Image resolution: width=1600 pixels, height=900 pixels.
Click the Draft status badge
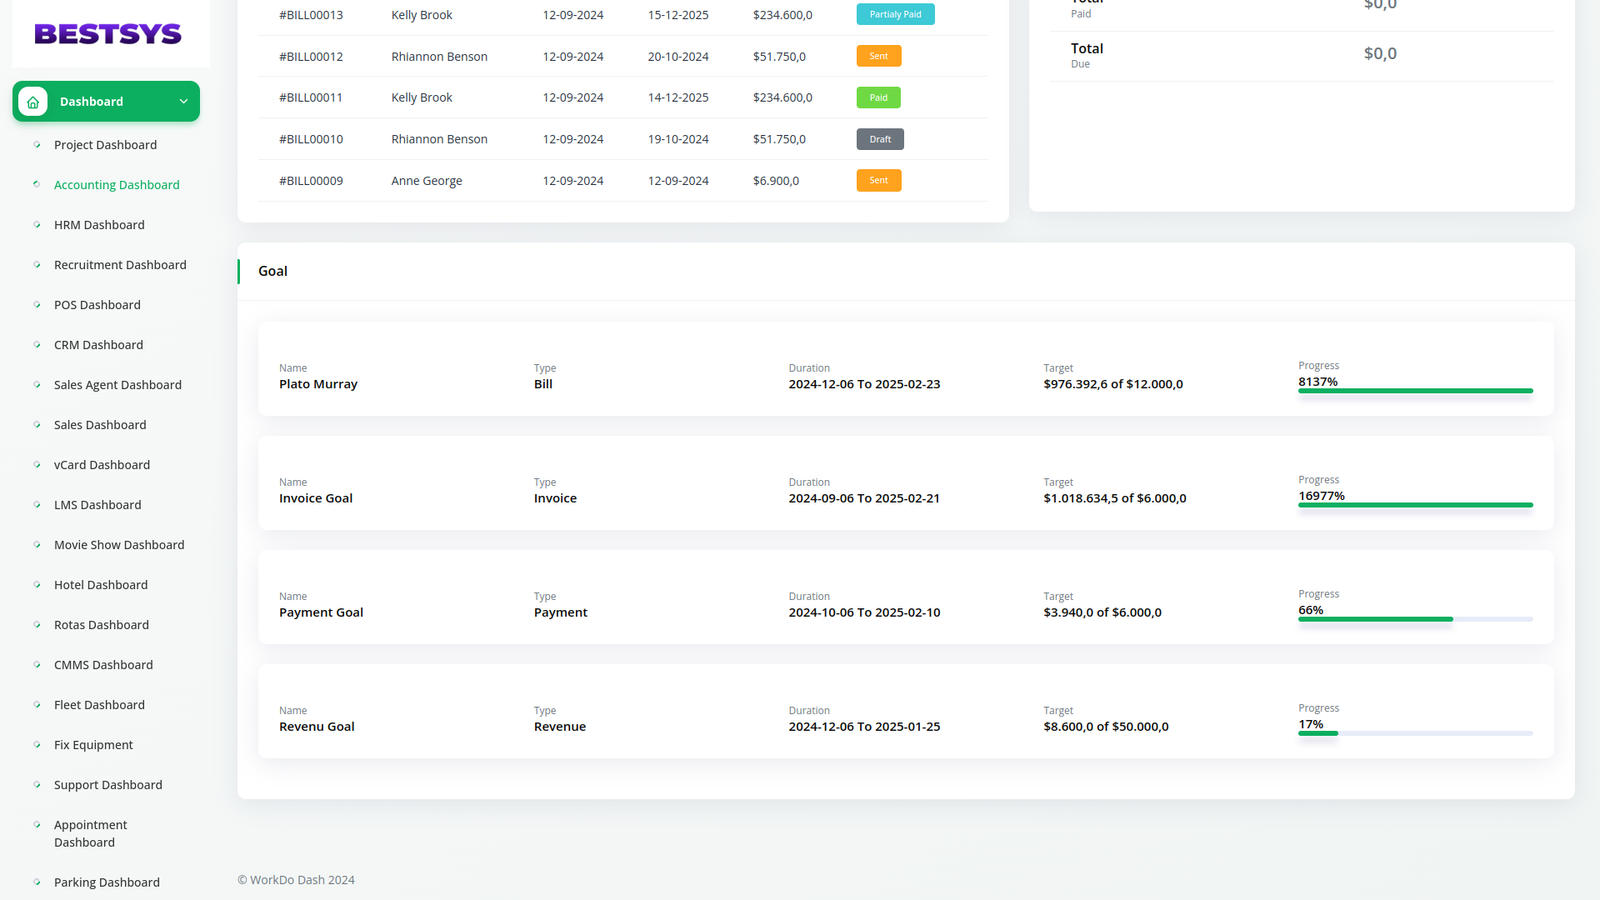coord(880,139)
